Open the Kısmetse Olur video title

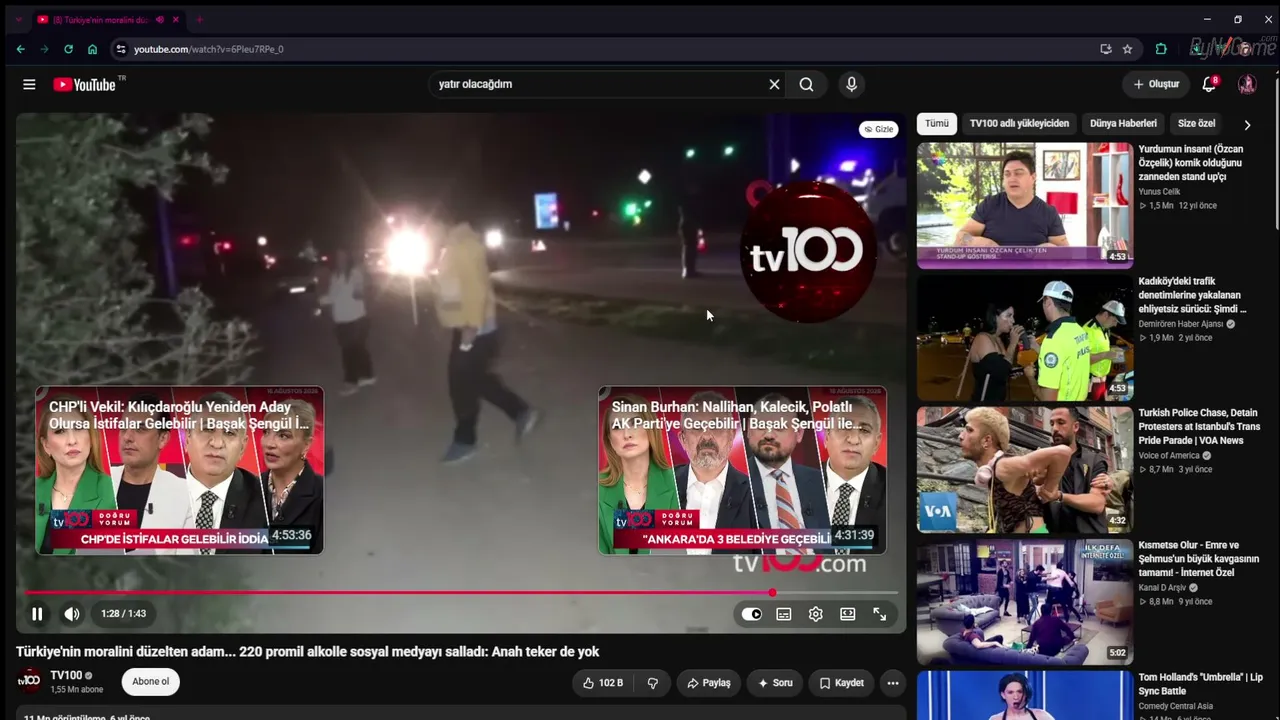coord(1198,559)
